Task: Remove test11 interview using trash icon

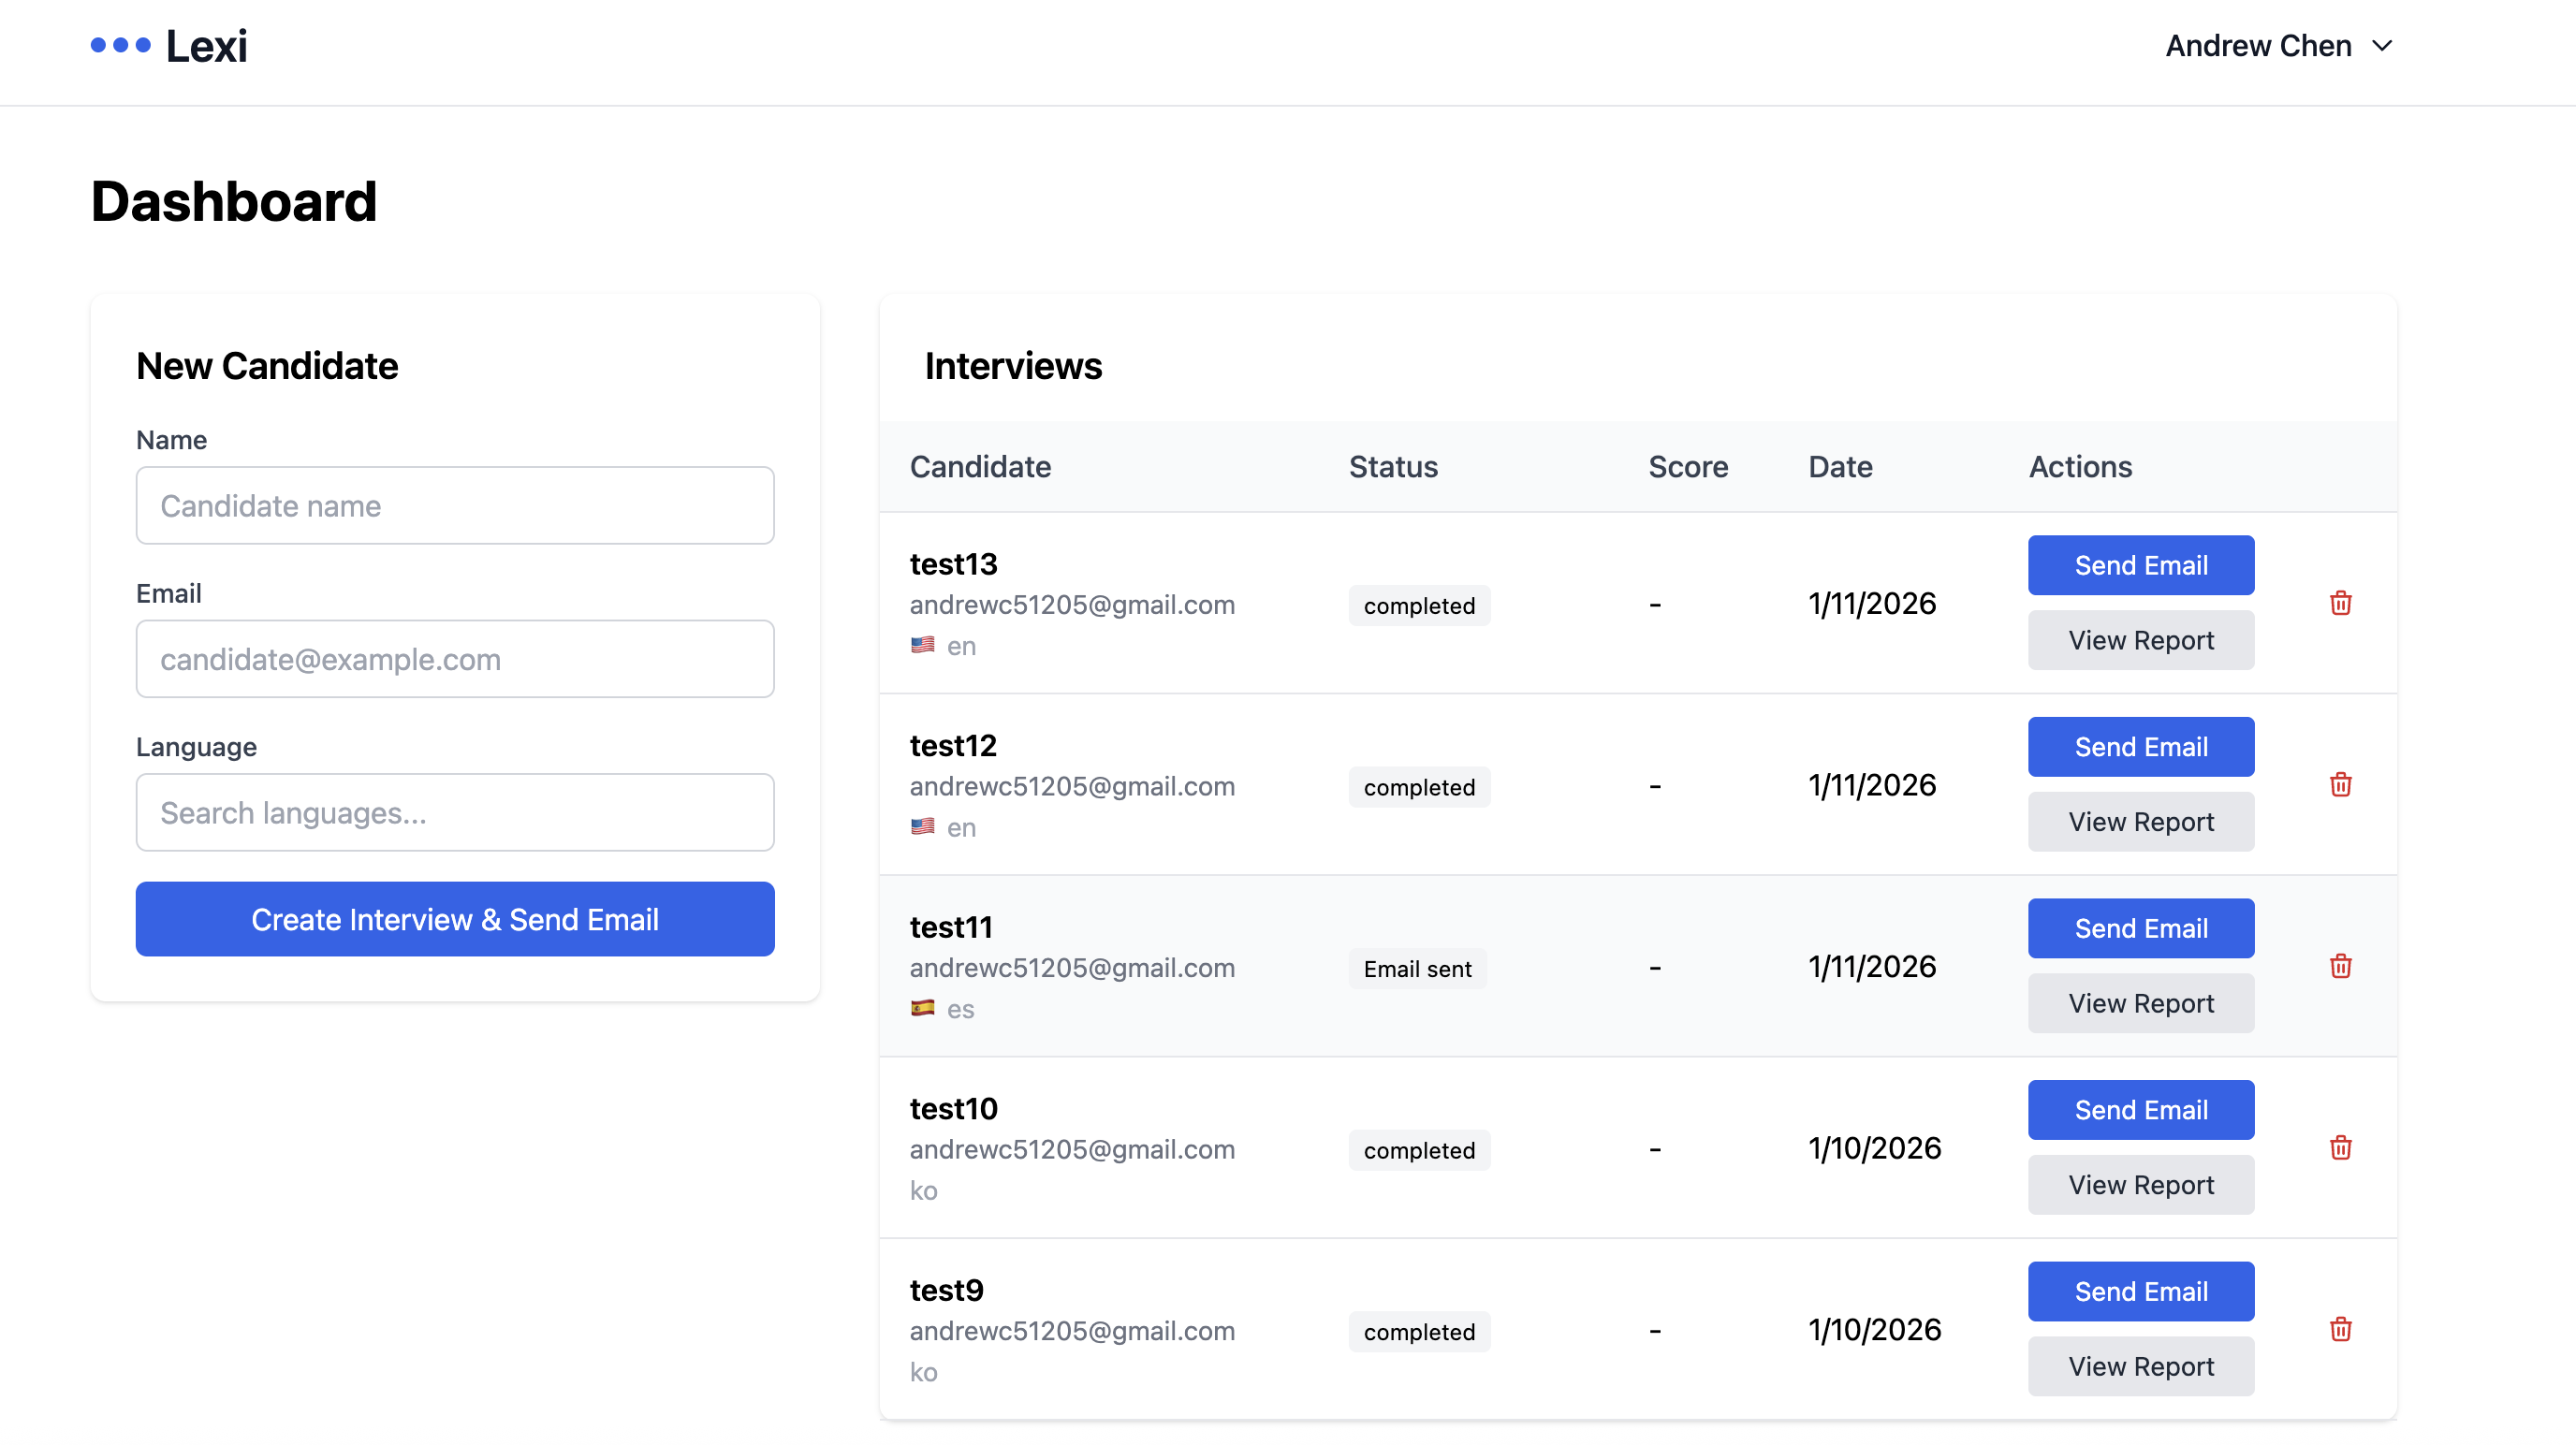Action: [x=2340, y=966]
